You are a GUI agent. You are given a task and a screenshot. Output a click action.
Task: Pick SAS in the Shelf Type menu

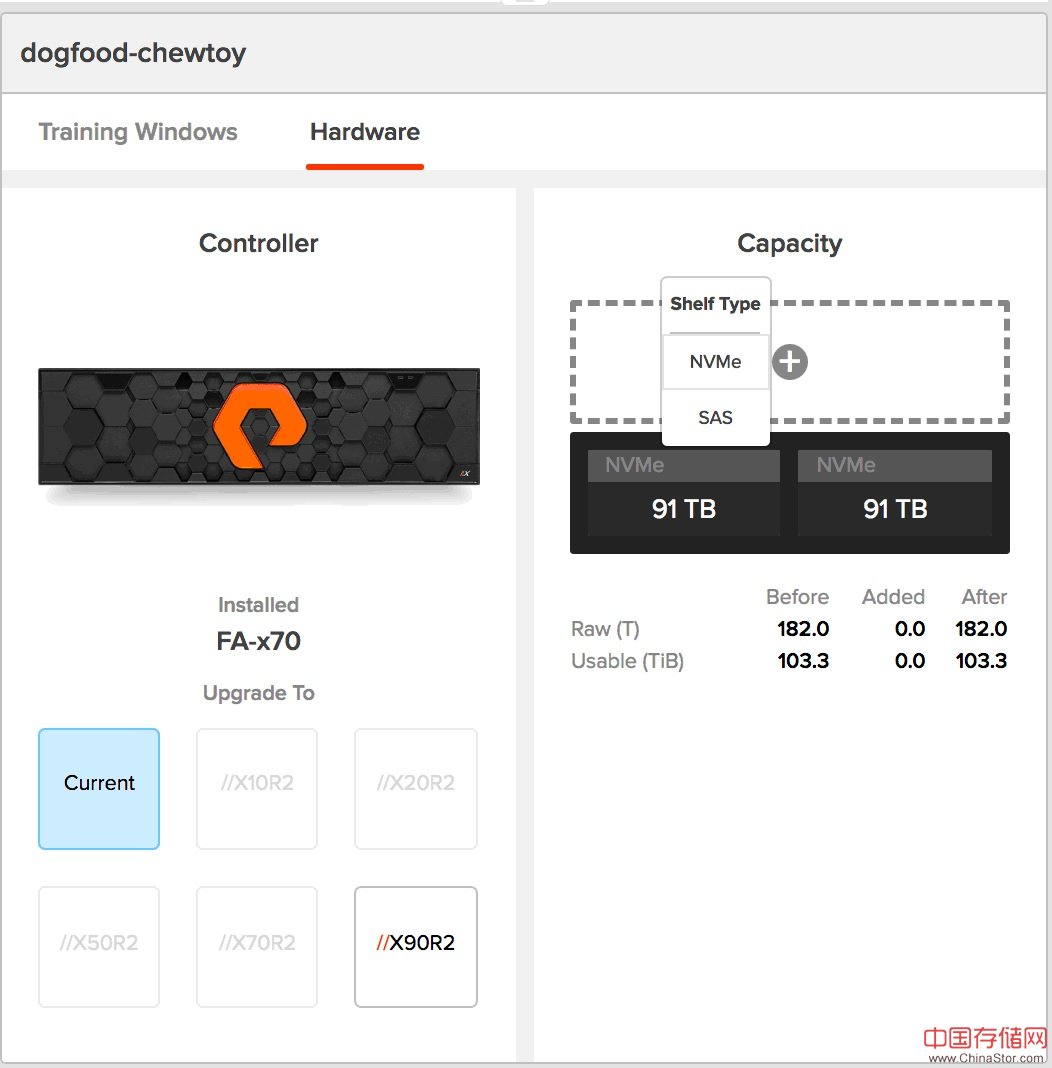[x=715, y=418]
